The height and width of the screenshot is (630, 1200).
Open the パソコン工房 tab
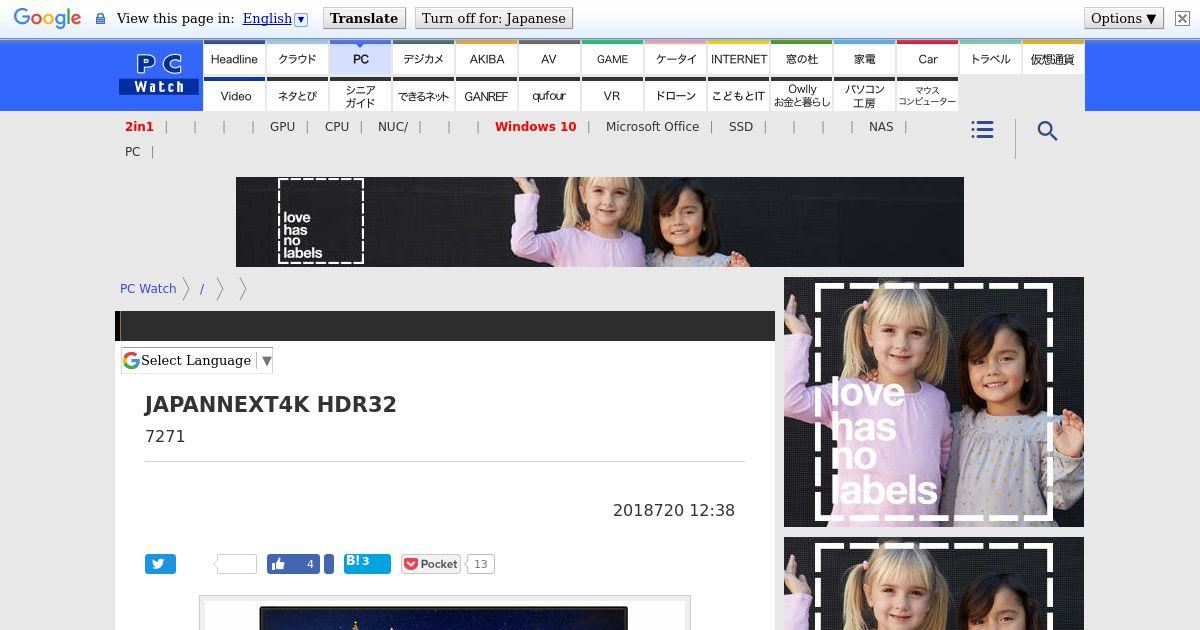864,95
